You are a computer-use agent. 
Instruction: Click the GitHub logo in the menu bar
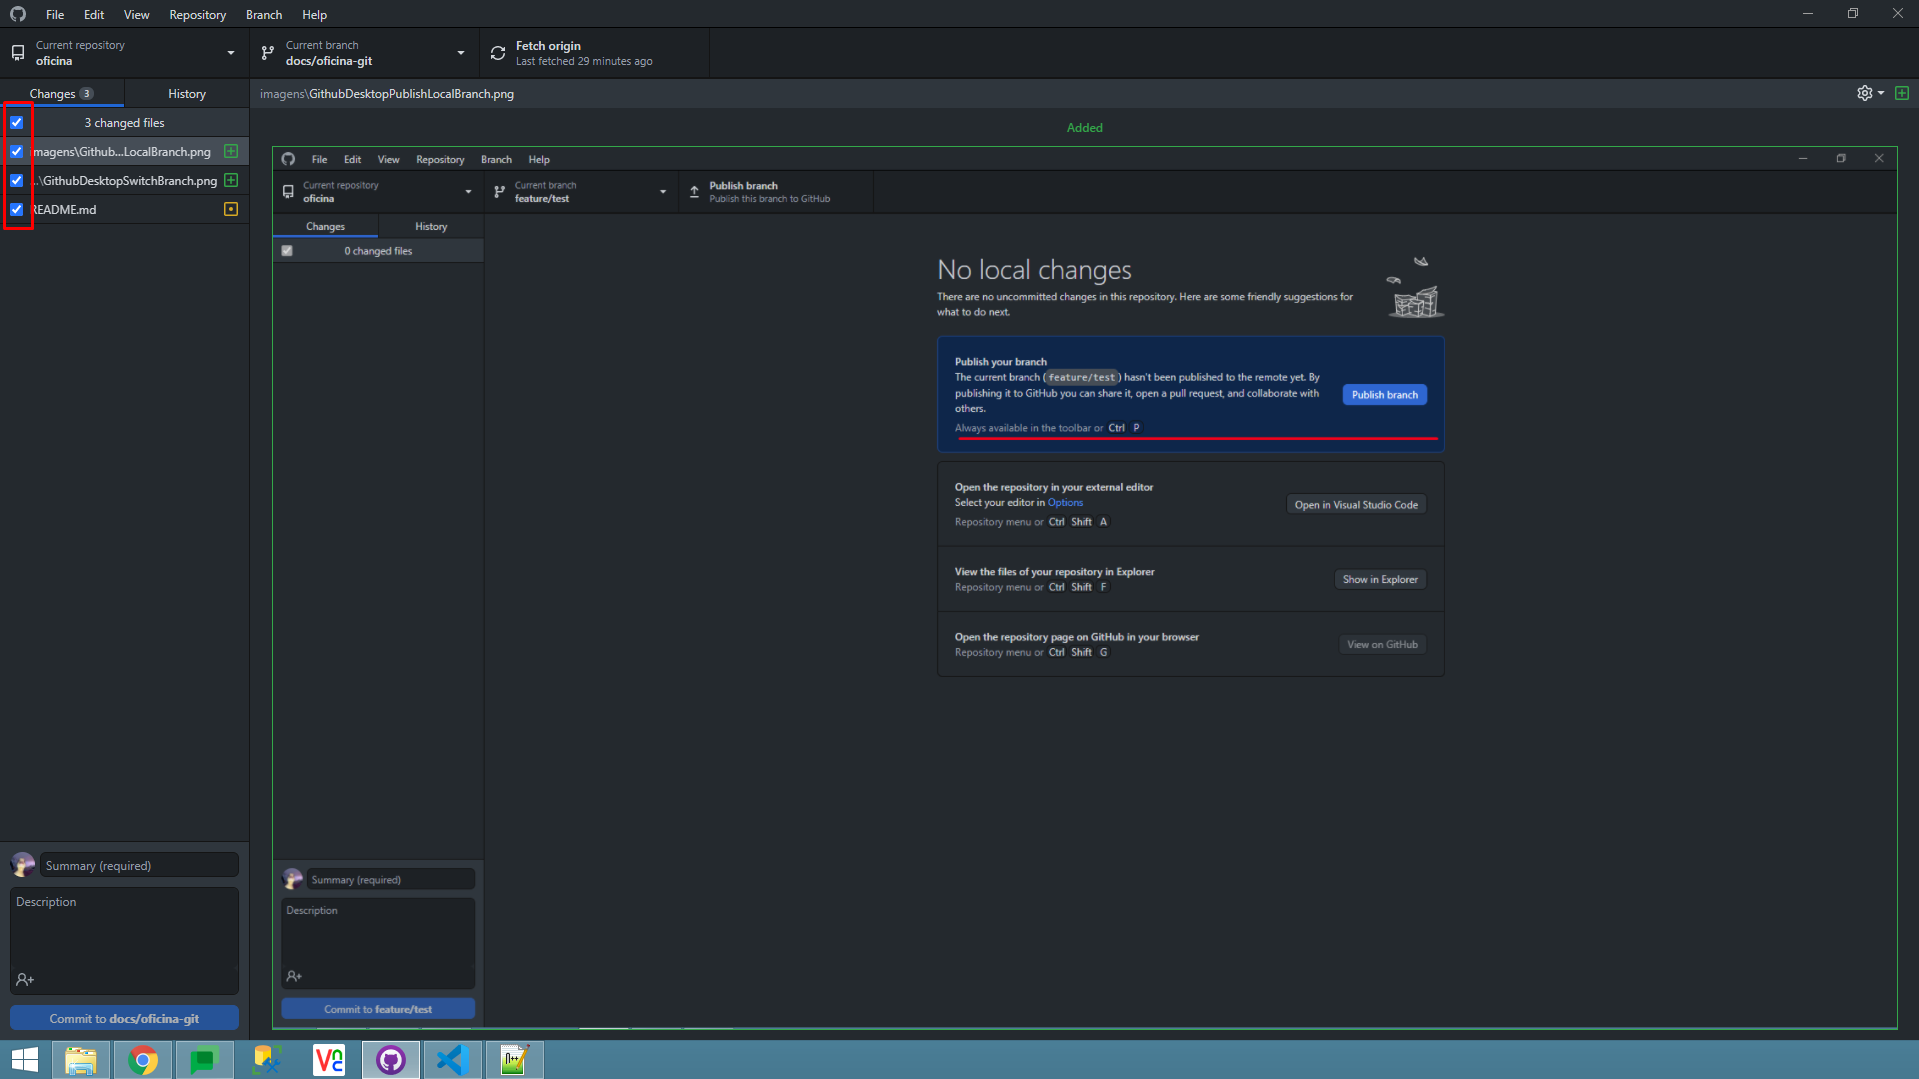click(x=18, y=14)
